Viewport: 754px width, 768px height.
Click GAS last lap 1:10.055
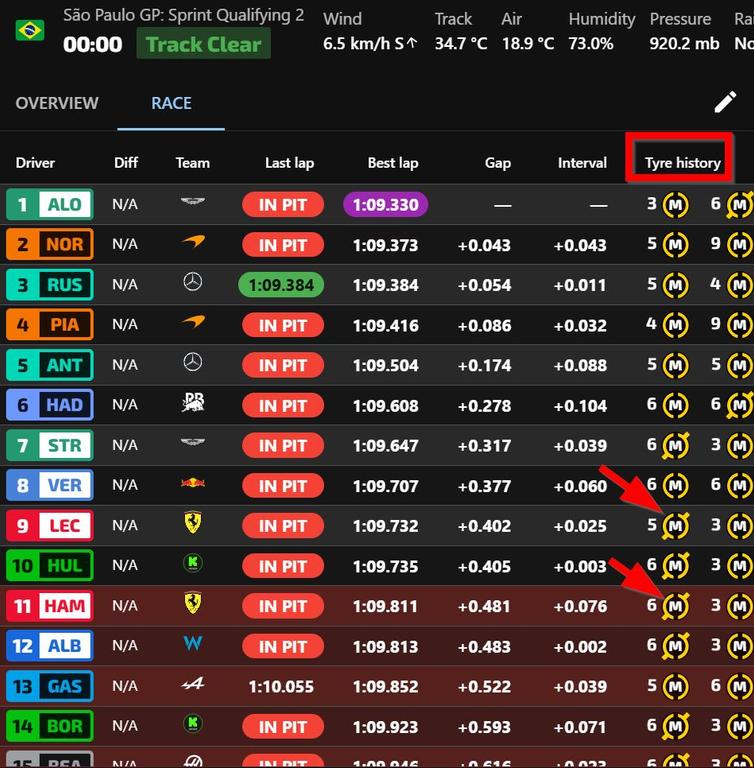[281, 687]
